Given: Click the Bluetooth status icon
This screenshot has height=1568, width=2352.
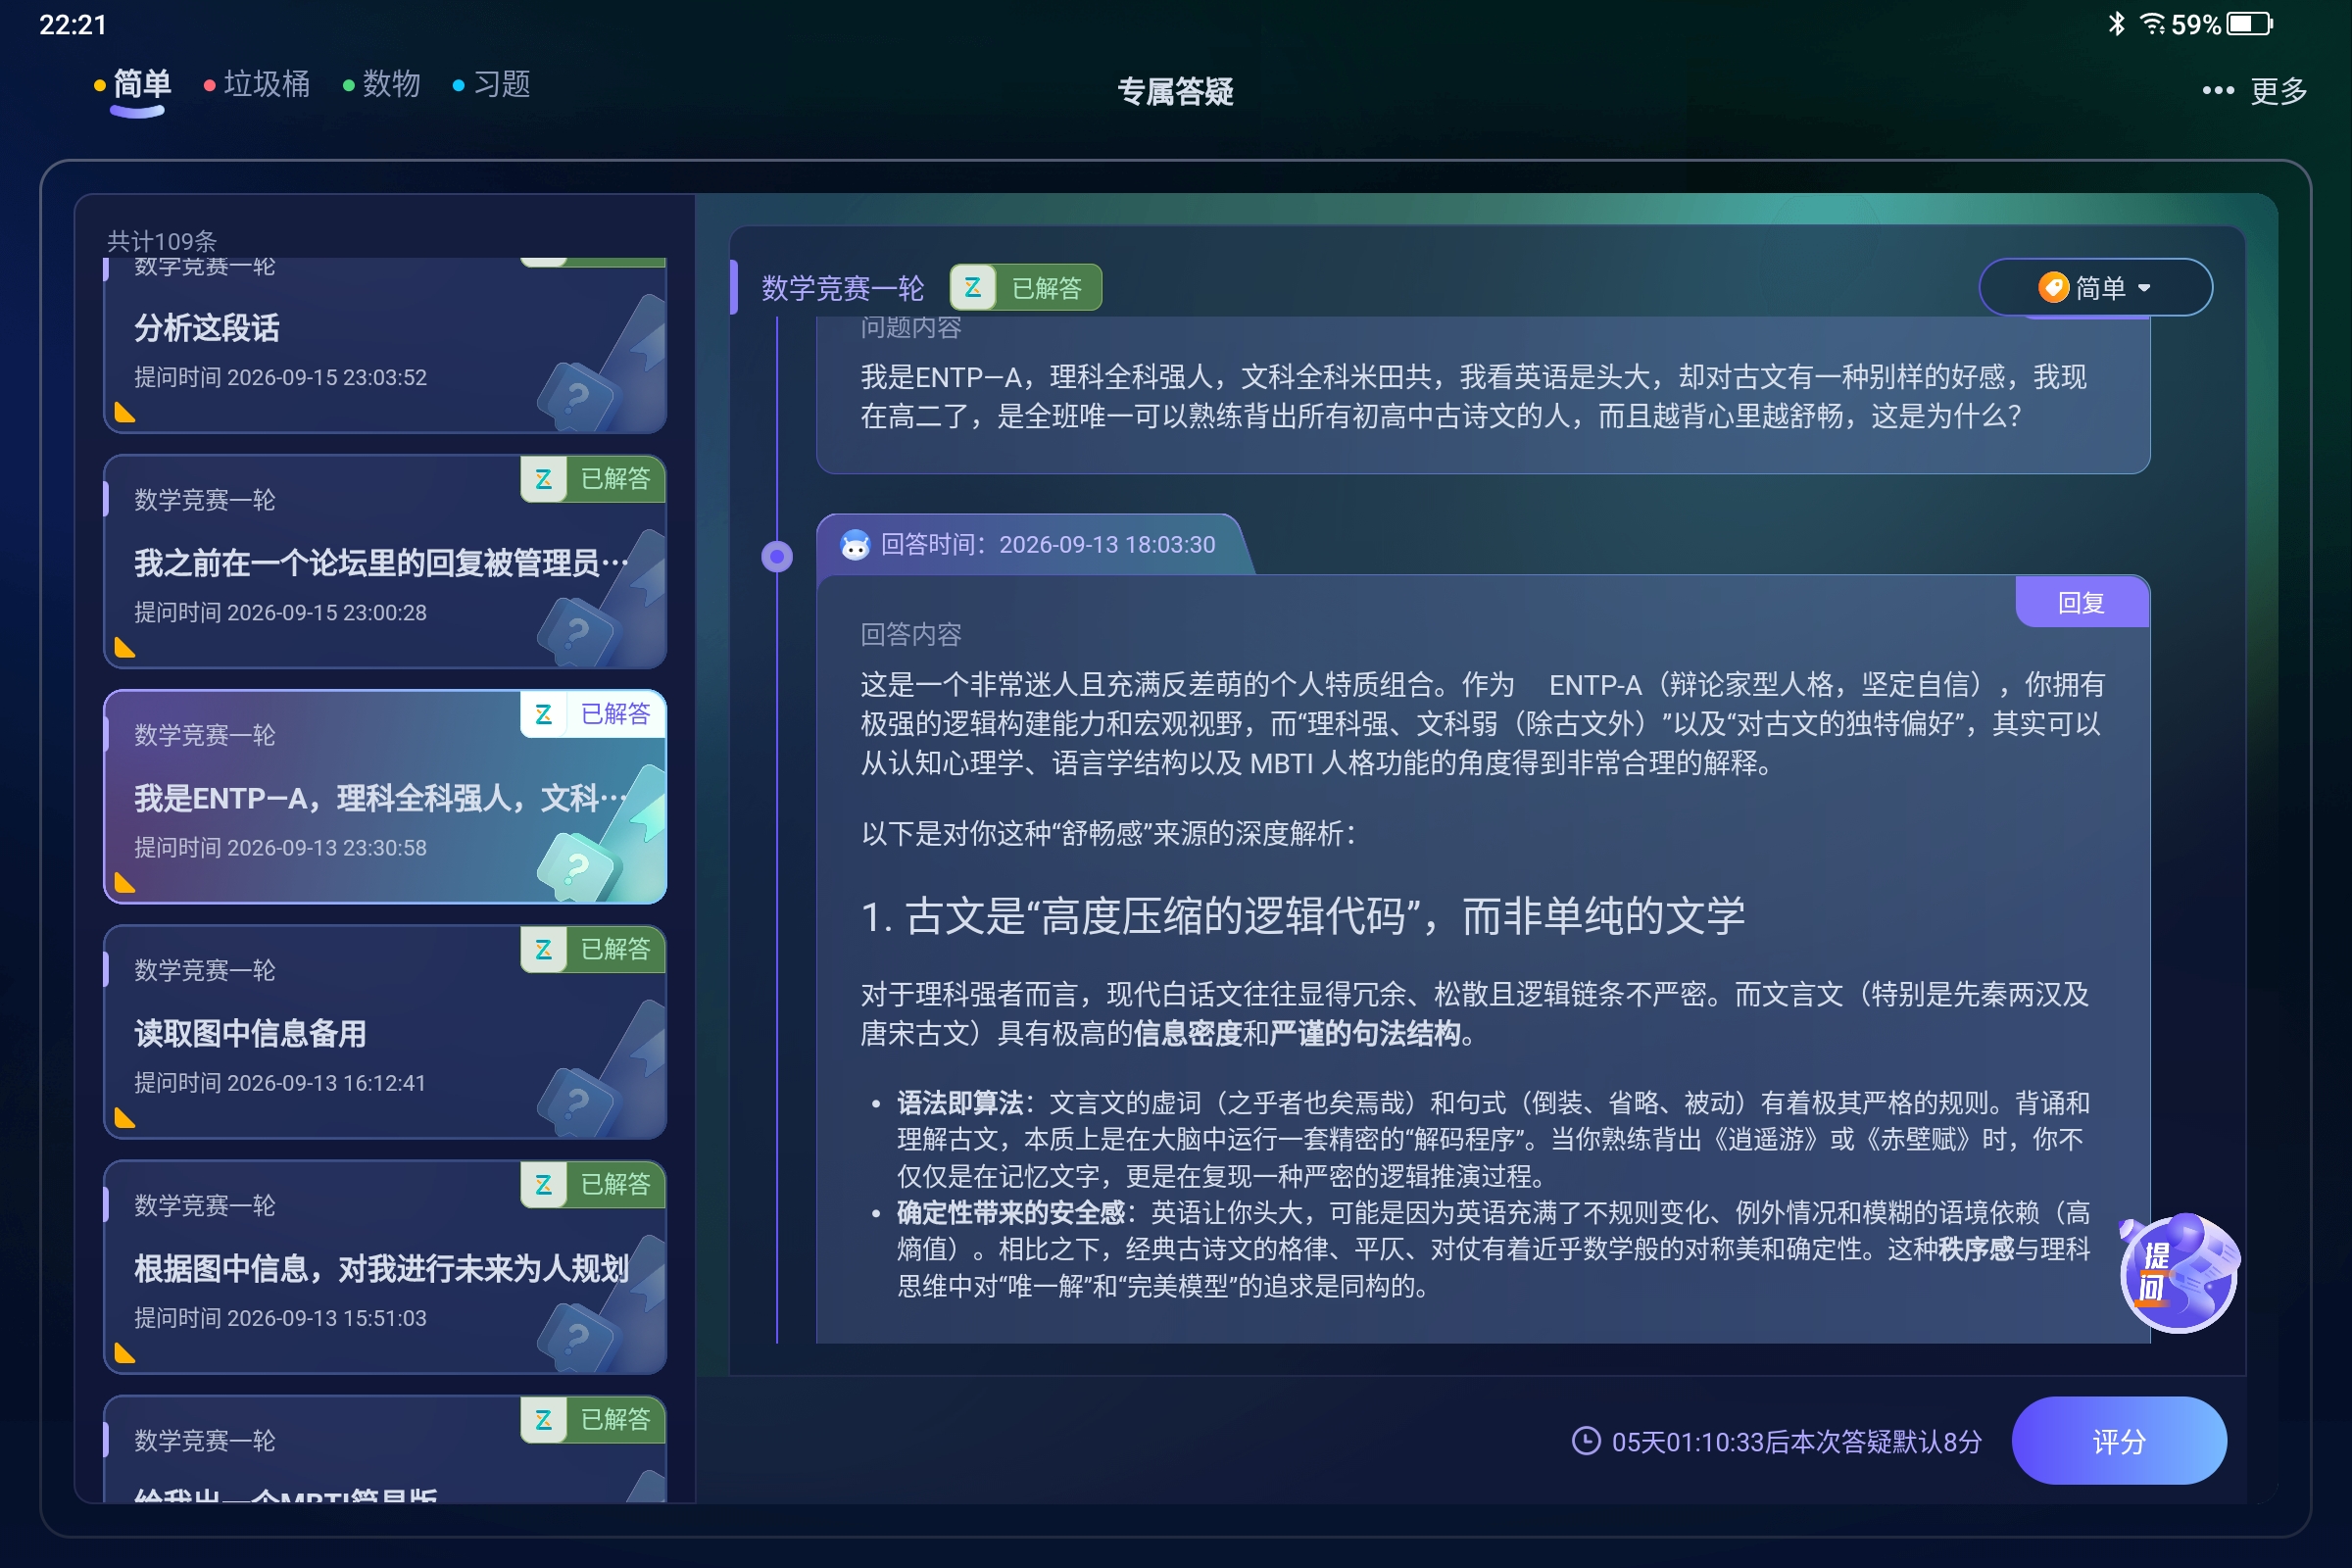Looking at the screenshot, I should point(2117,23).
